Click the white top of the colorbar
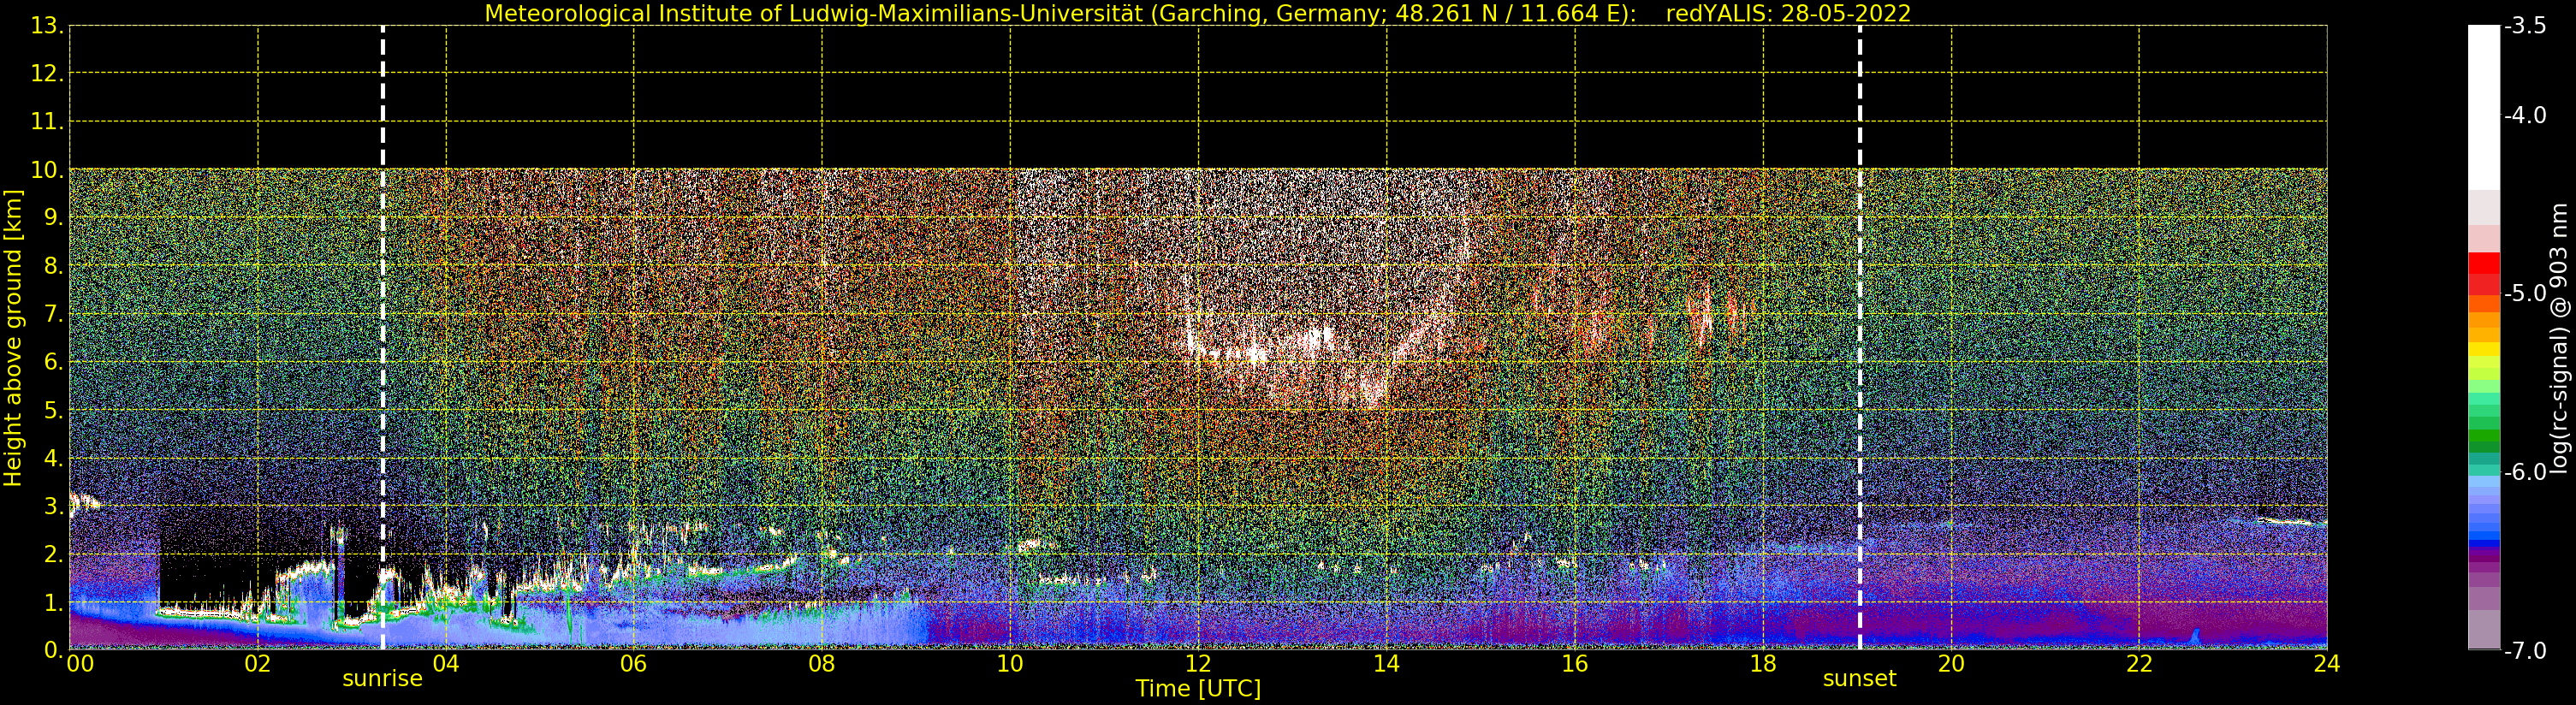The height and width of the screenshot is (705, 2576). pyautogui.click(x=2484, y=107)
